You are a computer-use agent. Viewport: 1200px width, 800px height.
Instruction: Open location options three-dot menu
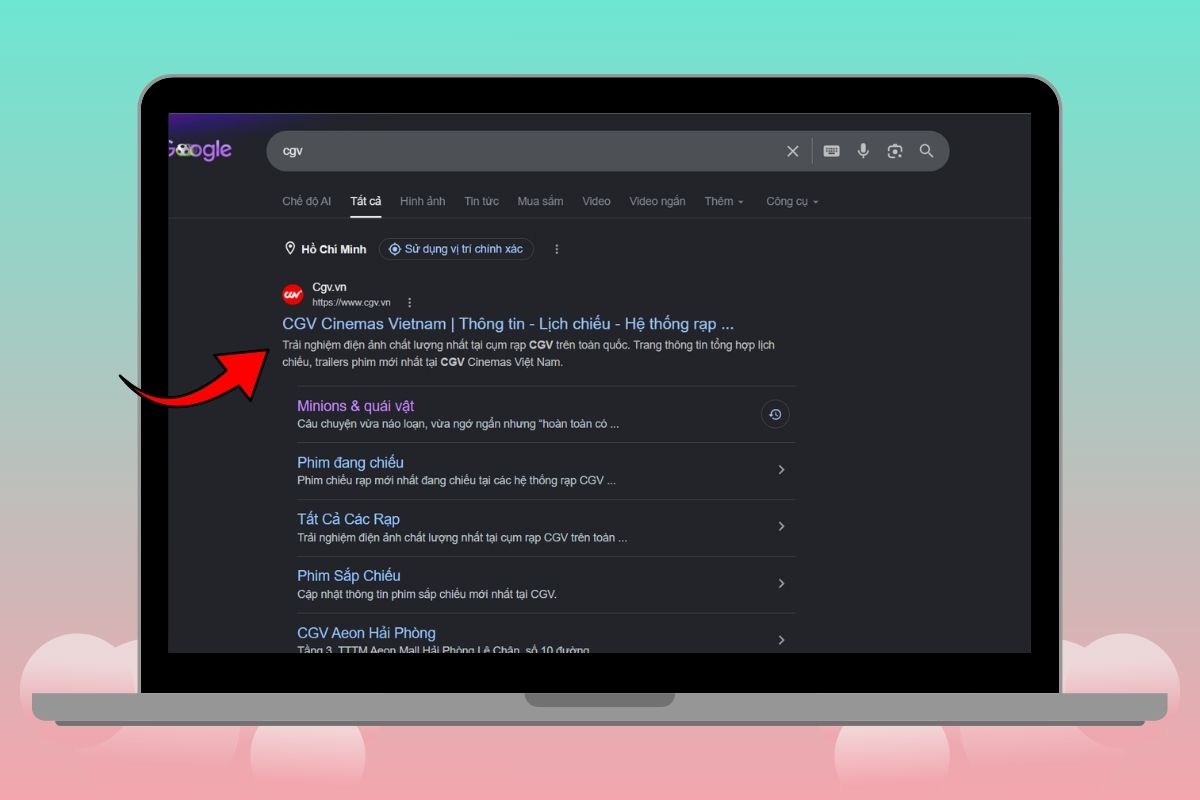557,249
